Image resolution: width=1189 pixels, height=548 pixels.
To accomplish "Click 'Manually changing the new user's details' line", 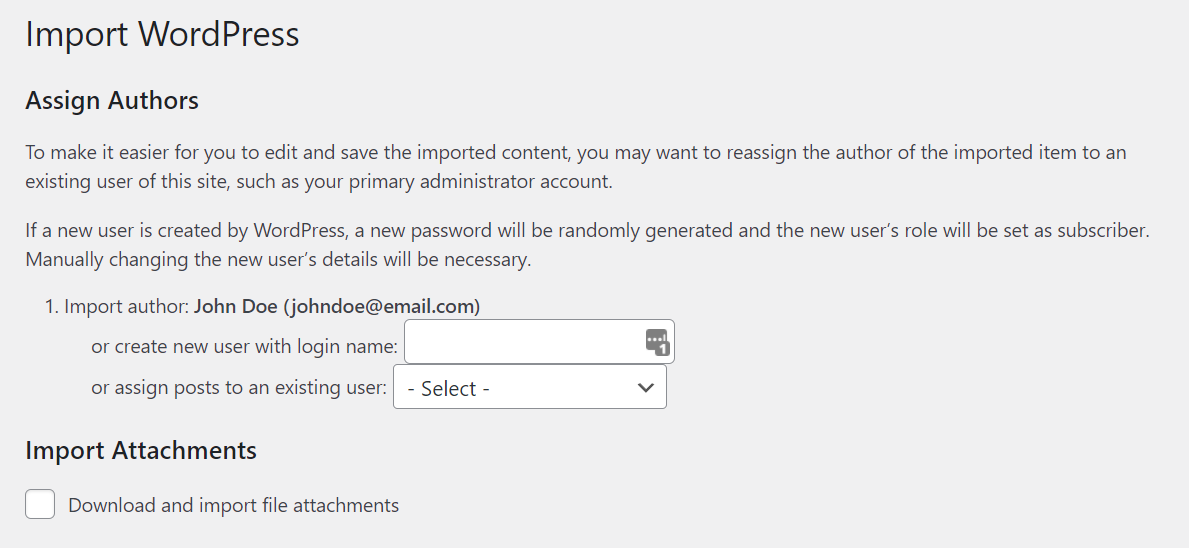I will [x=278, y=260].
